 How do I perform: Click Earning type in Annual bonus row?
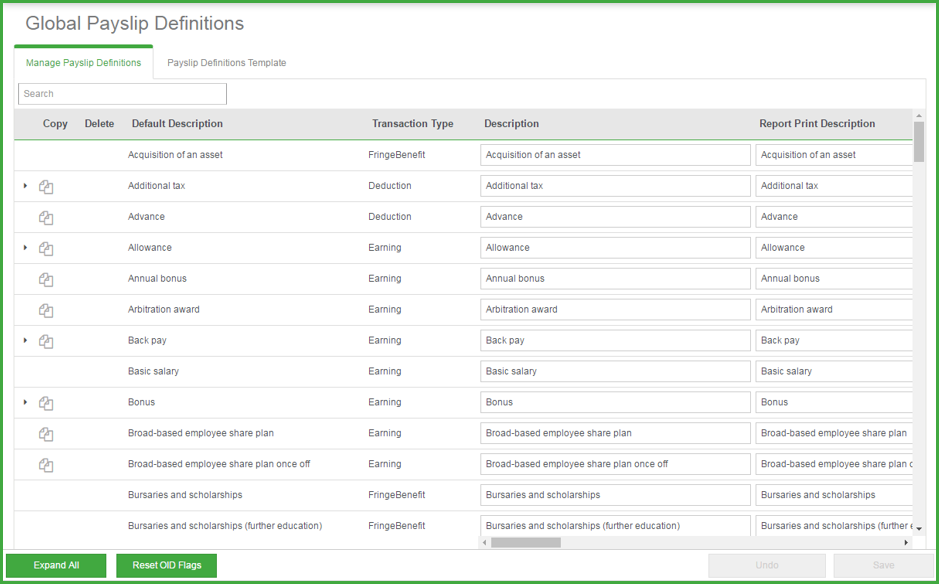click(x=384, y=279)
